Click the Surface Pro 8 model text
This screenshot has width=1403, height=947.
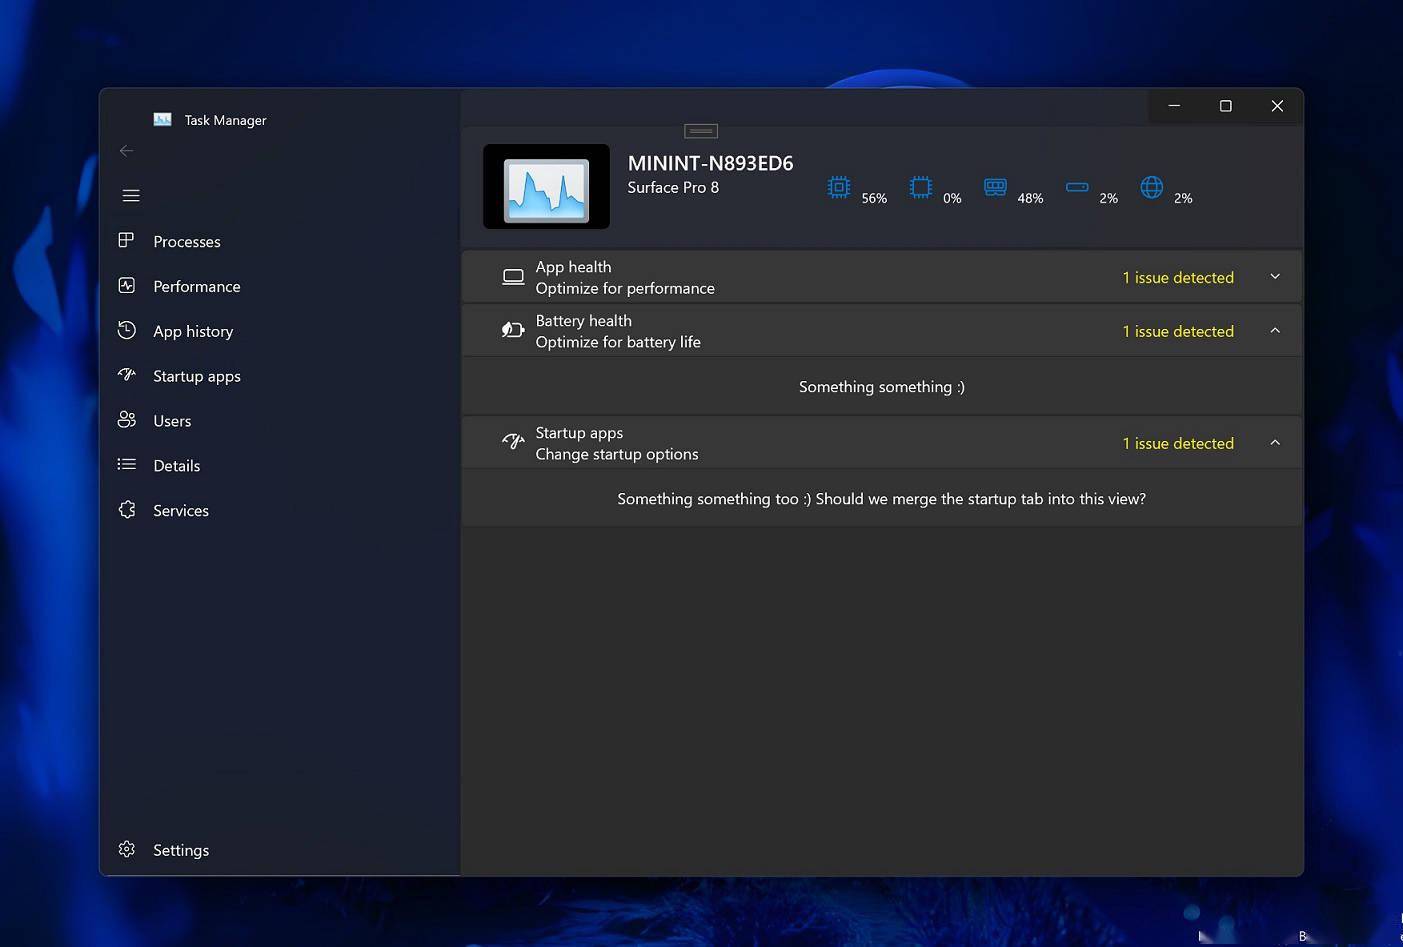point(673,187)
